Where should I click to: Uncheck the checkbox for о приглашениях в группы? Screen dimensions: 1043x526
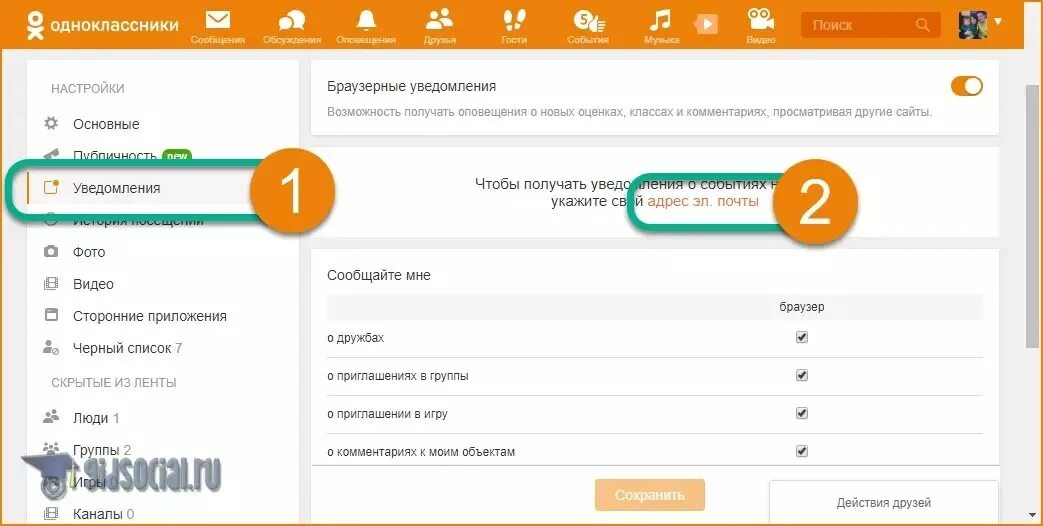point(802,375)
